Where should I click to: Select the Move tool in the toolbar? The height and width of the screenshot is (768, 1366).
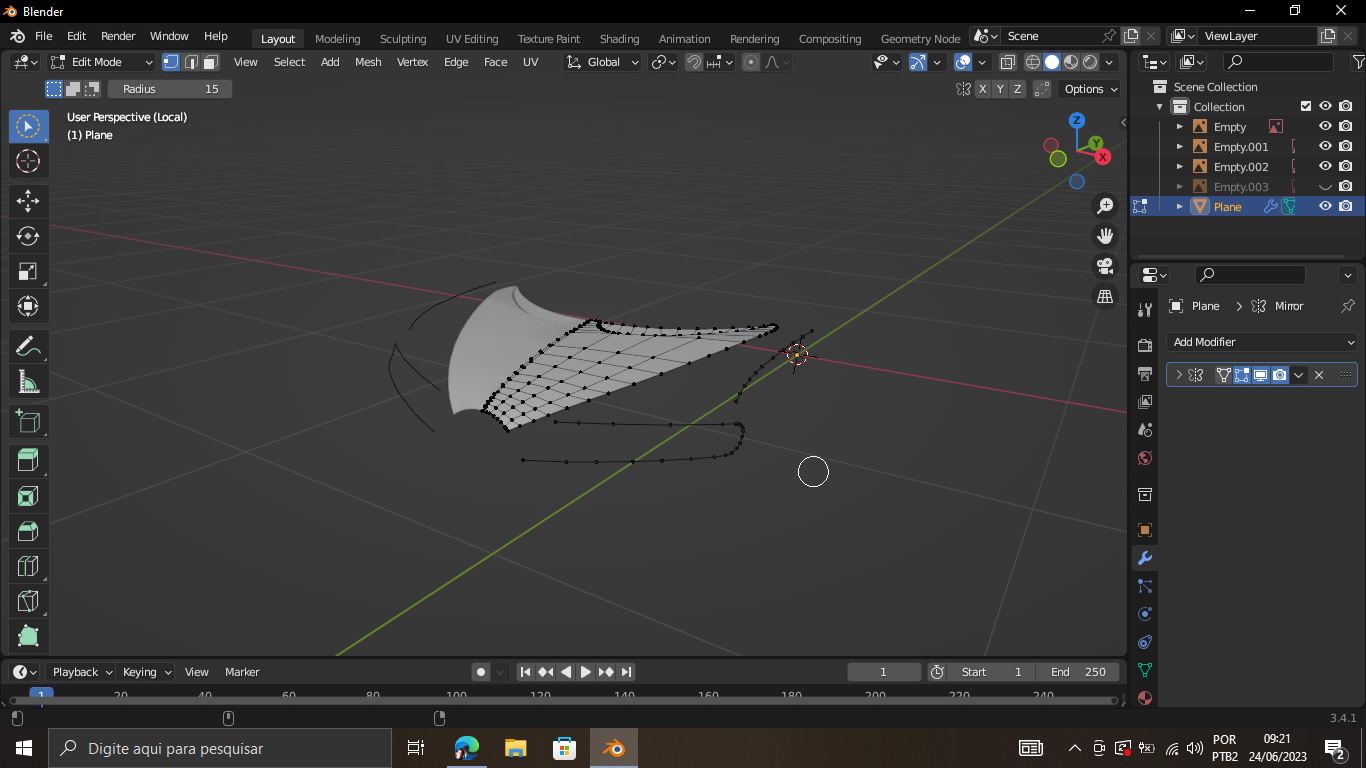tap(28, 201)
